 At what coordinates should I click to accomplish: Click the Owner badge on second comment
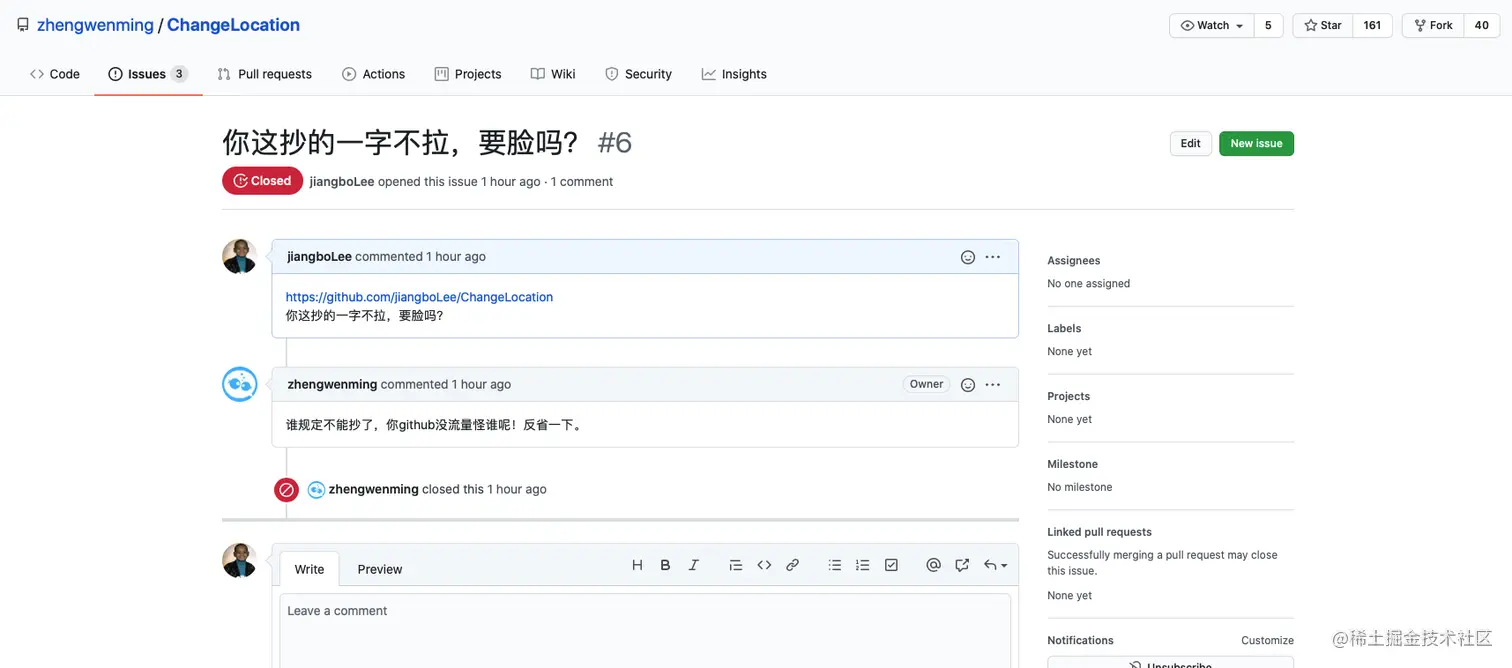pyautogui.click(x=926, y=384)
